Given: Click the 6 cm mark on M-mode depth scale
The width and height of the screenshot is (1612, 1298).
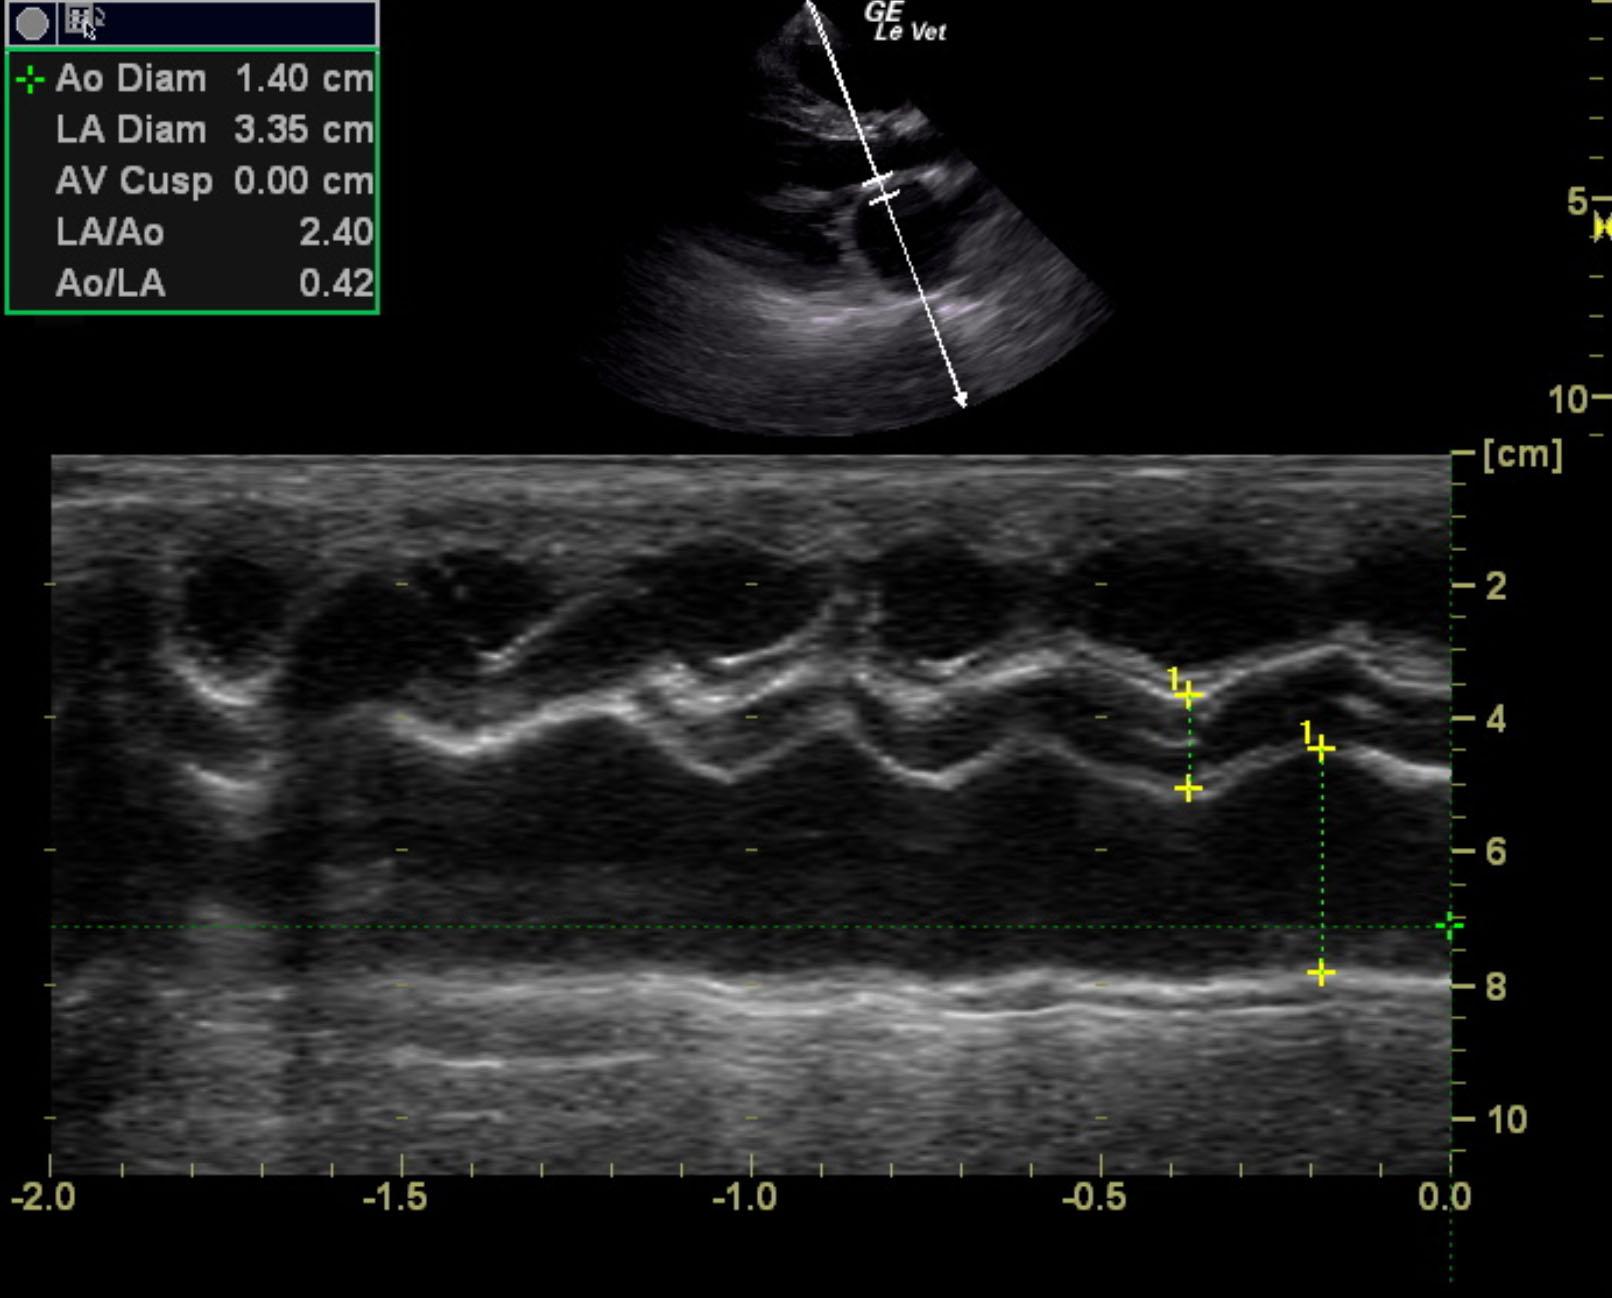Looking at the screenshot, I should click(x=1495, y=852).
